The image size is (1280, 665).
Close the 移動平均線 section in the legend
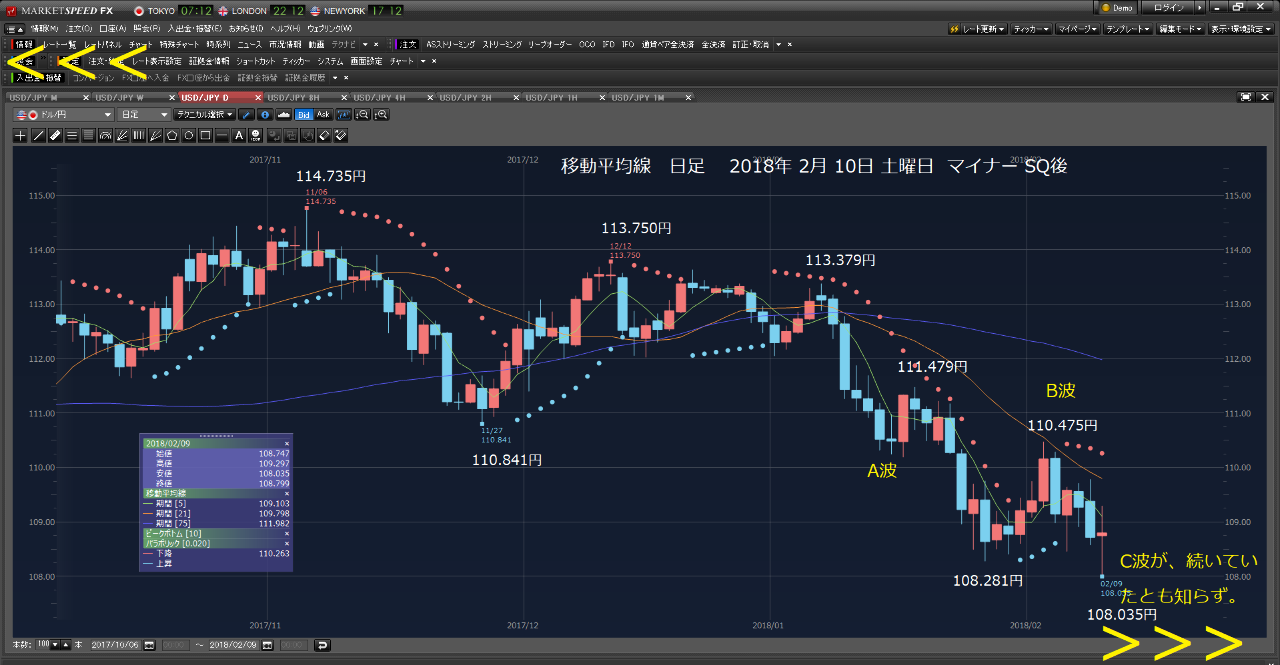[286, 493]
